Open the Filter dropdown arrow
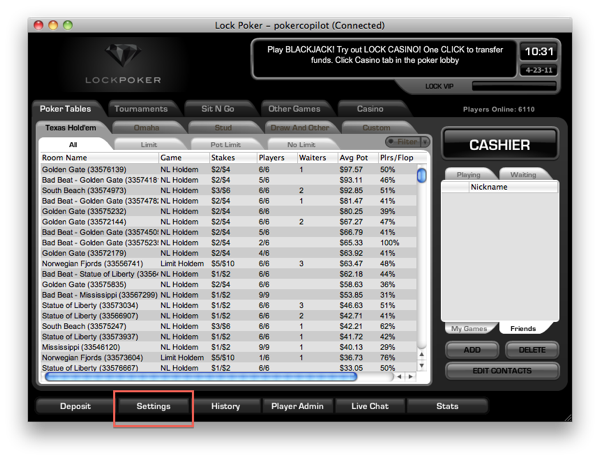Viewport: 600px width, 460px height. [425, 142]
